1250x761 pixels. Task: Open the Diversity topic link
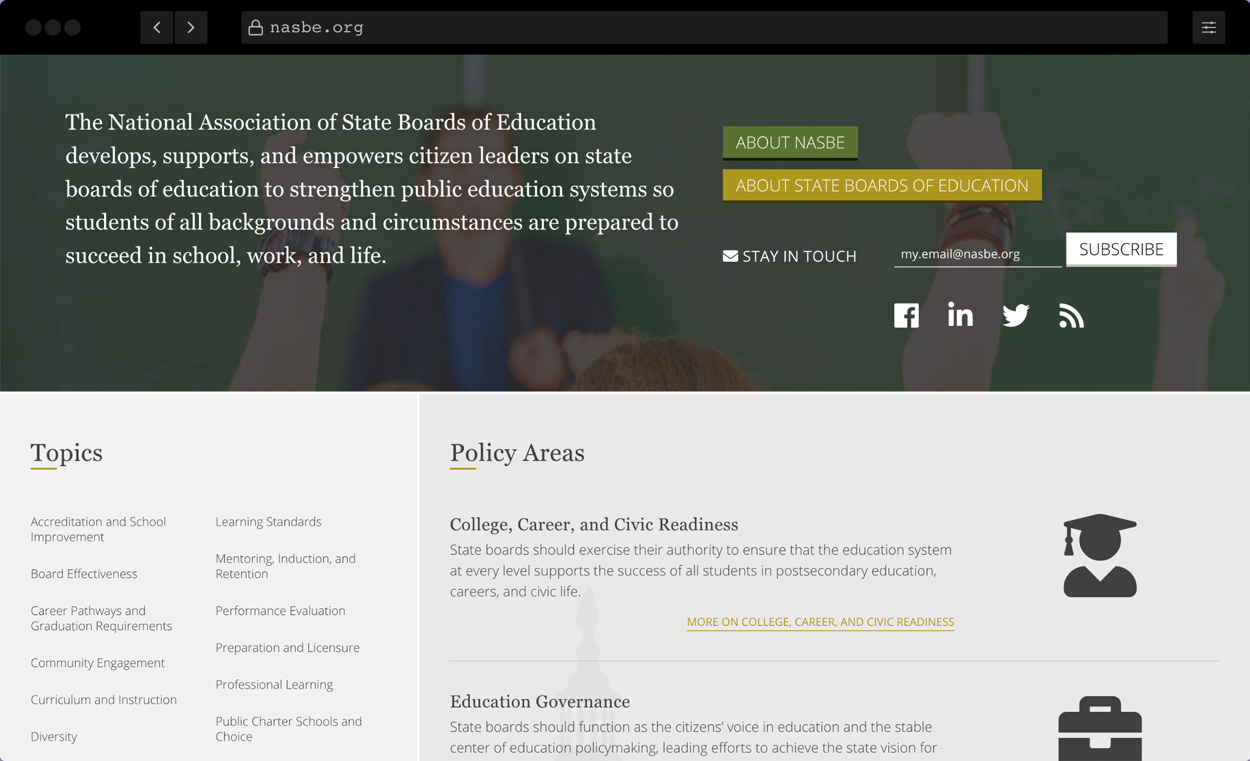coord(53,736)
